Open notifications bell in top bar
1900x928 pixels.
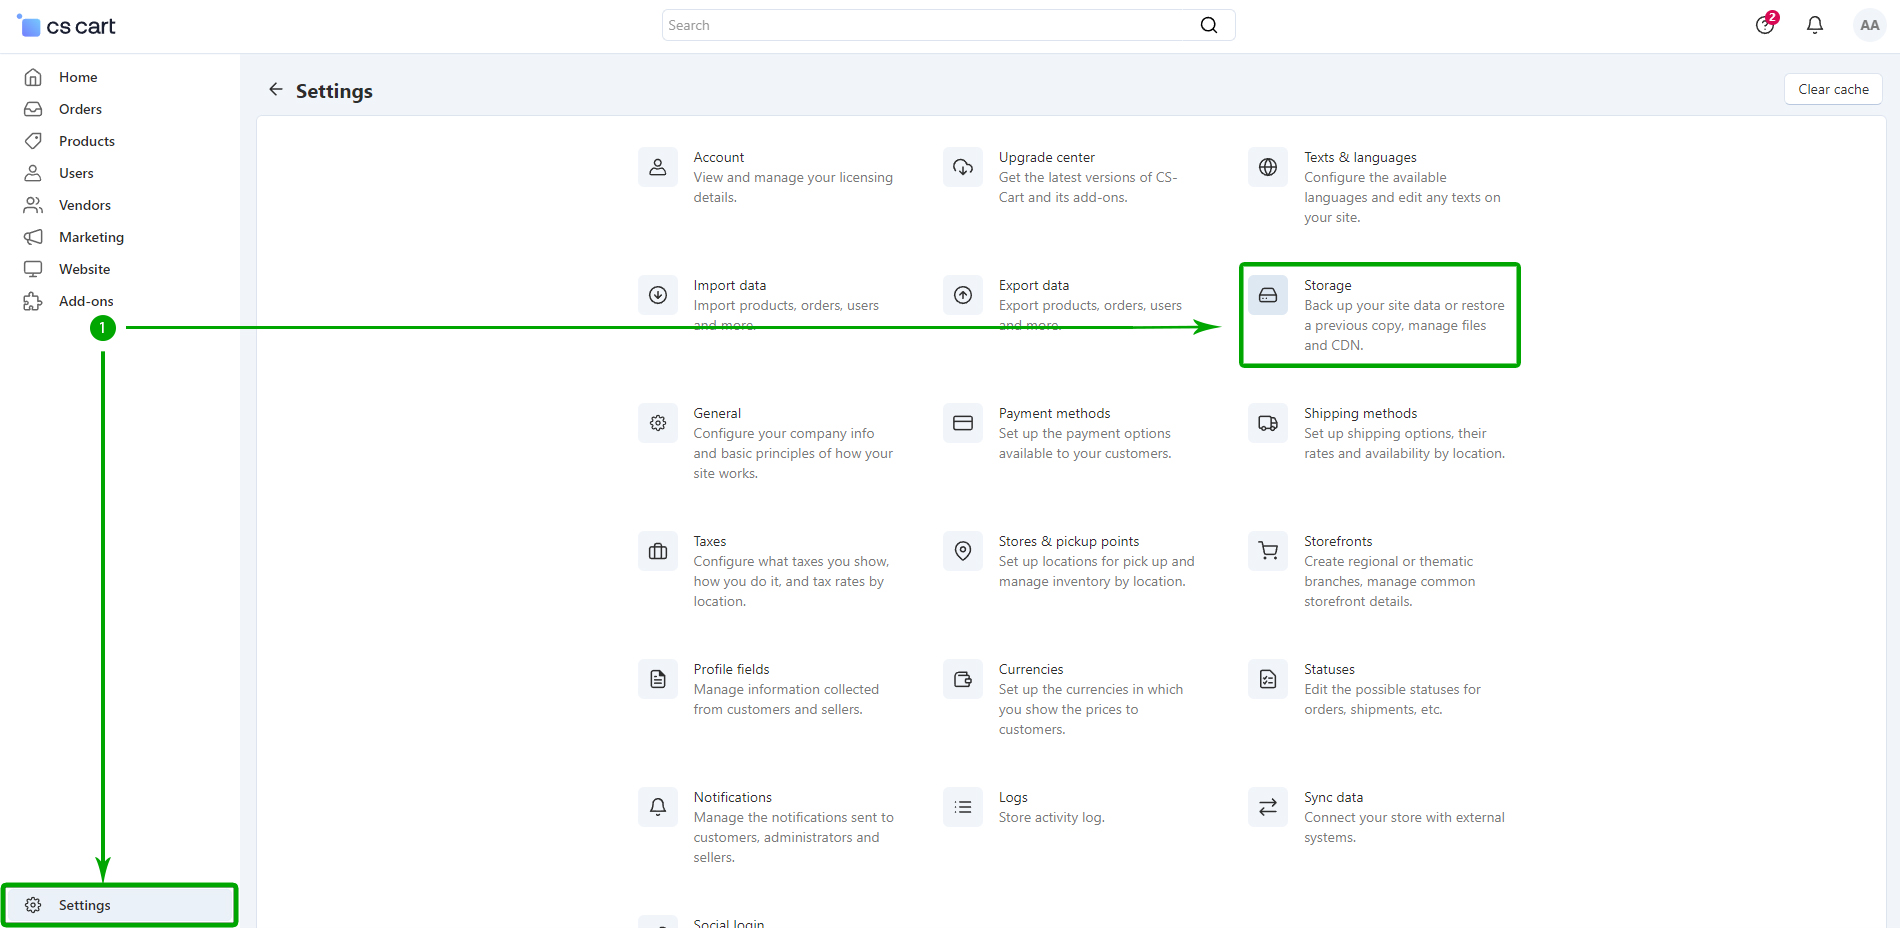point(1814,25)
